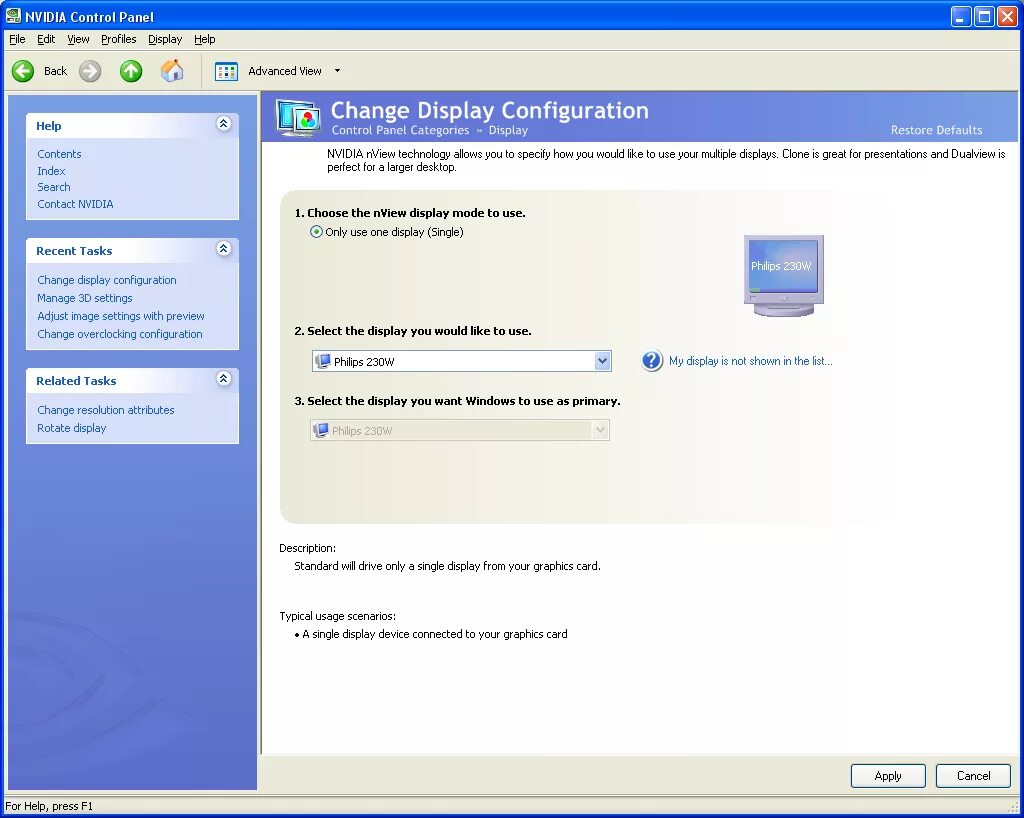This screenshot has width=1024, height=818.
Task: Open Help Contents link
Action: coord(59,154)
